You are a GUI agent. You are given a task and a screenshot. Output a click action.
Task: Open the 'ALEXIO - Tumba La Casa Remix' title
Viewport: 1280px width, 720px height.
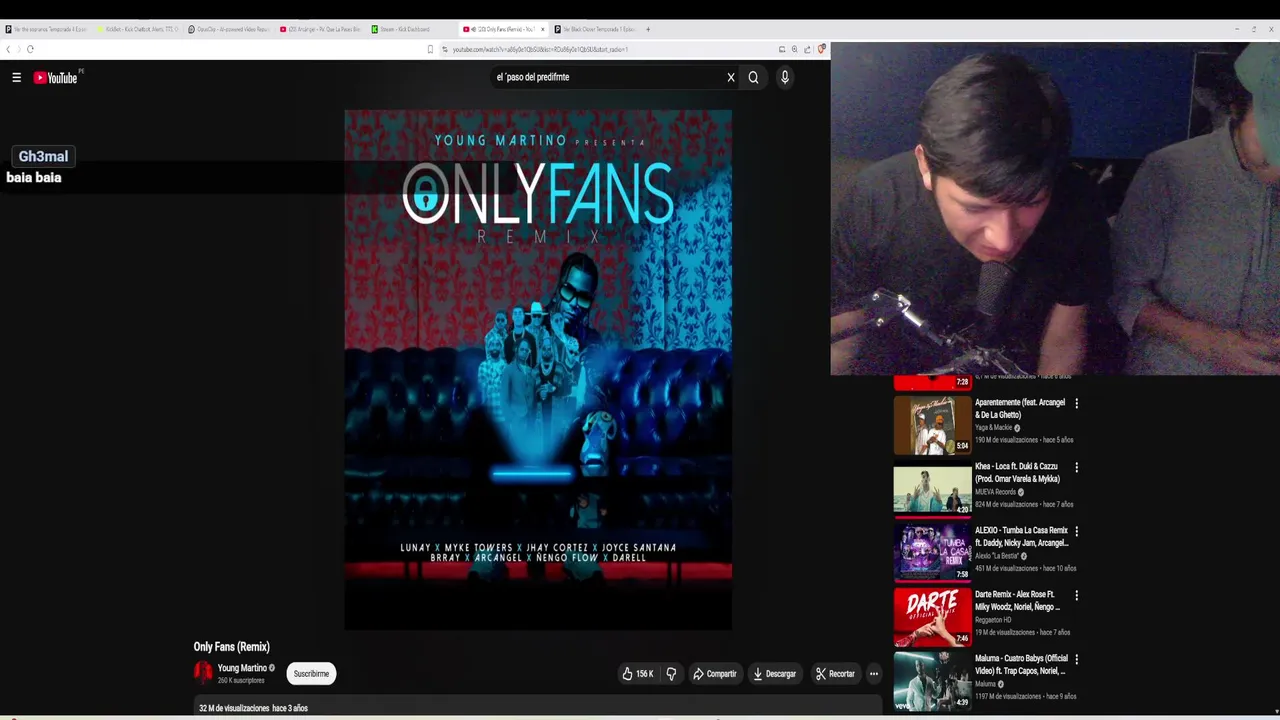point(1021,537)
